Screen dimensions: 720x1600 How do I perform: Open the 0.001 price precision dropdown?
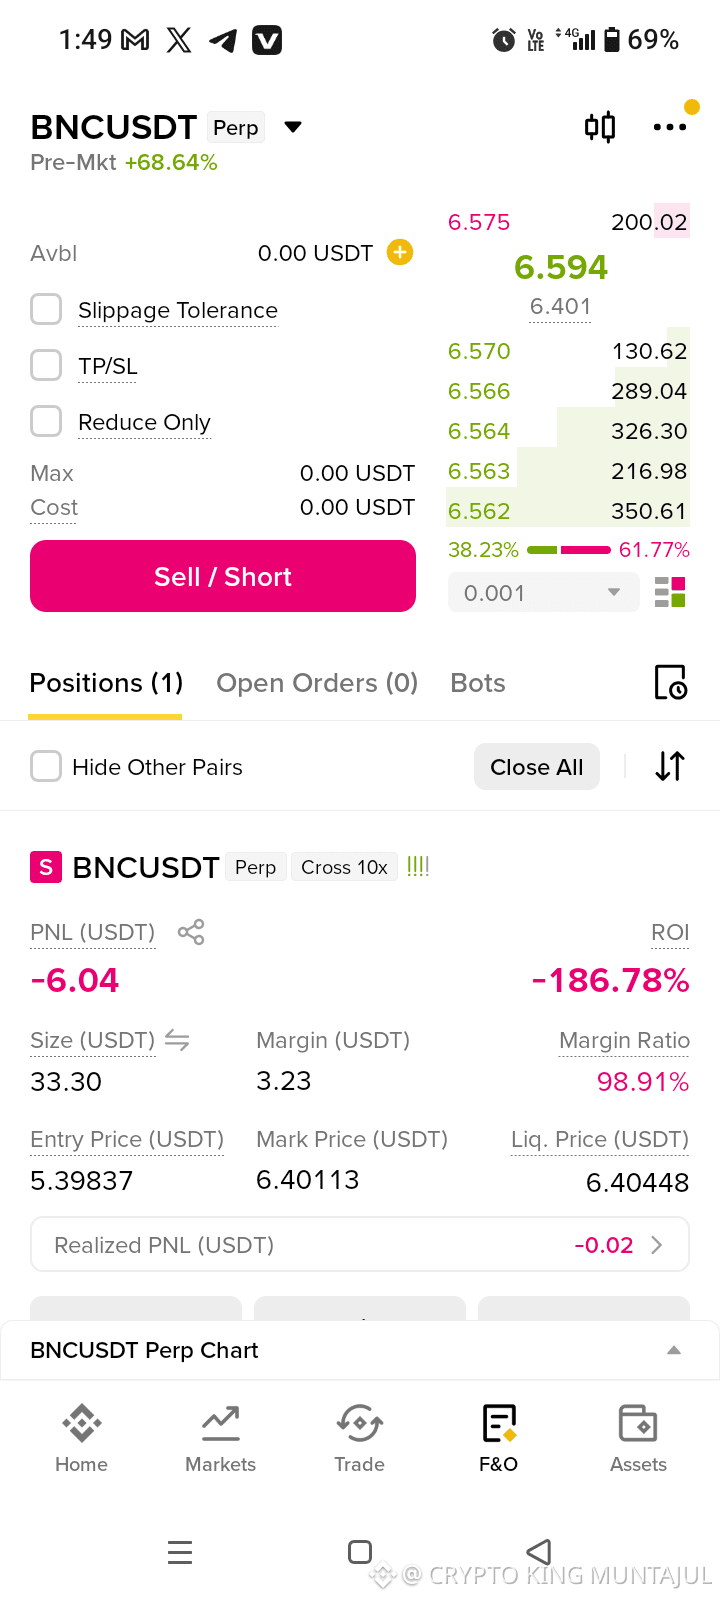(543, 592)
